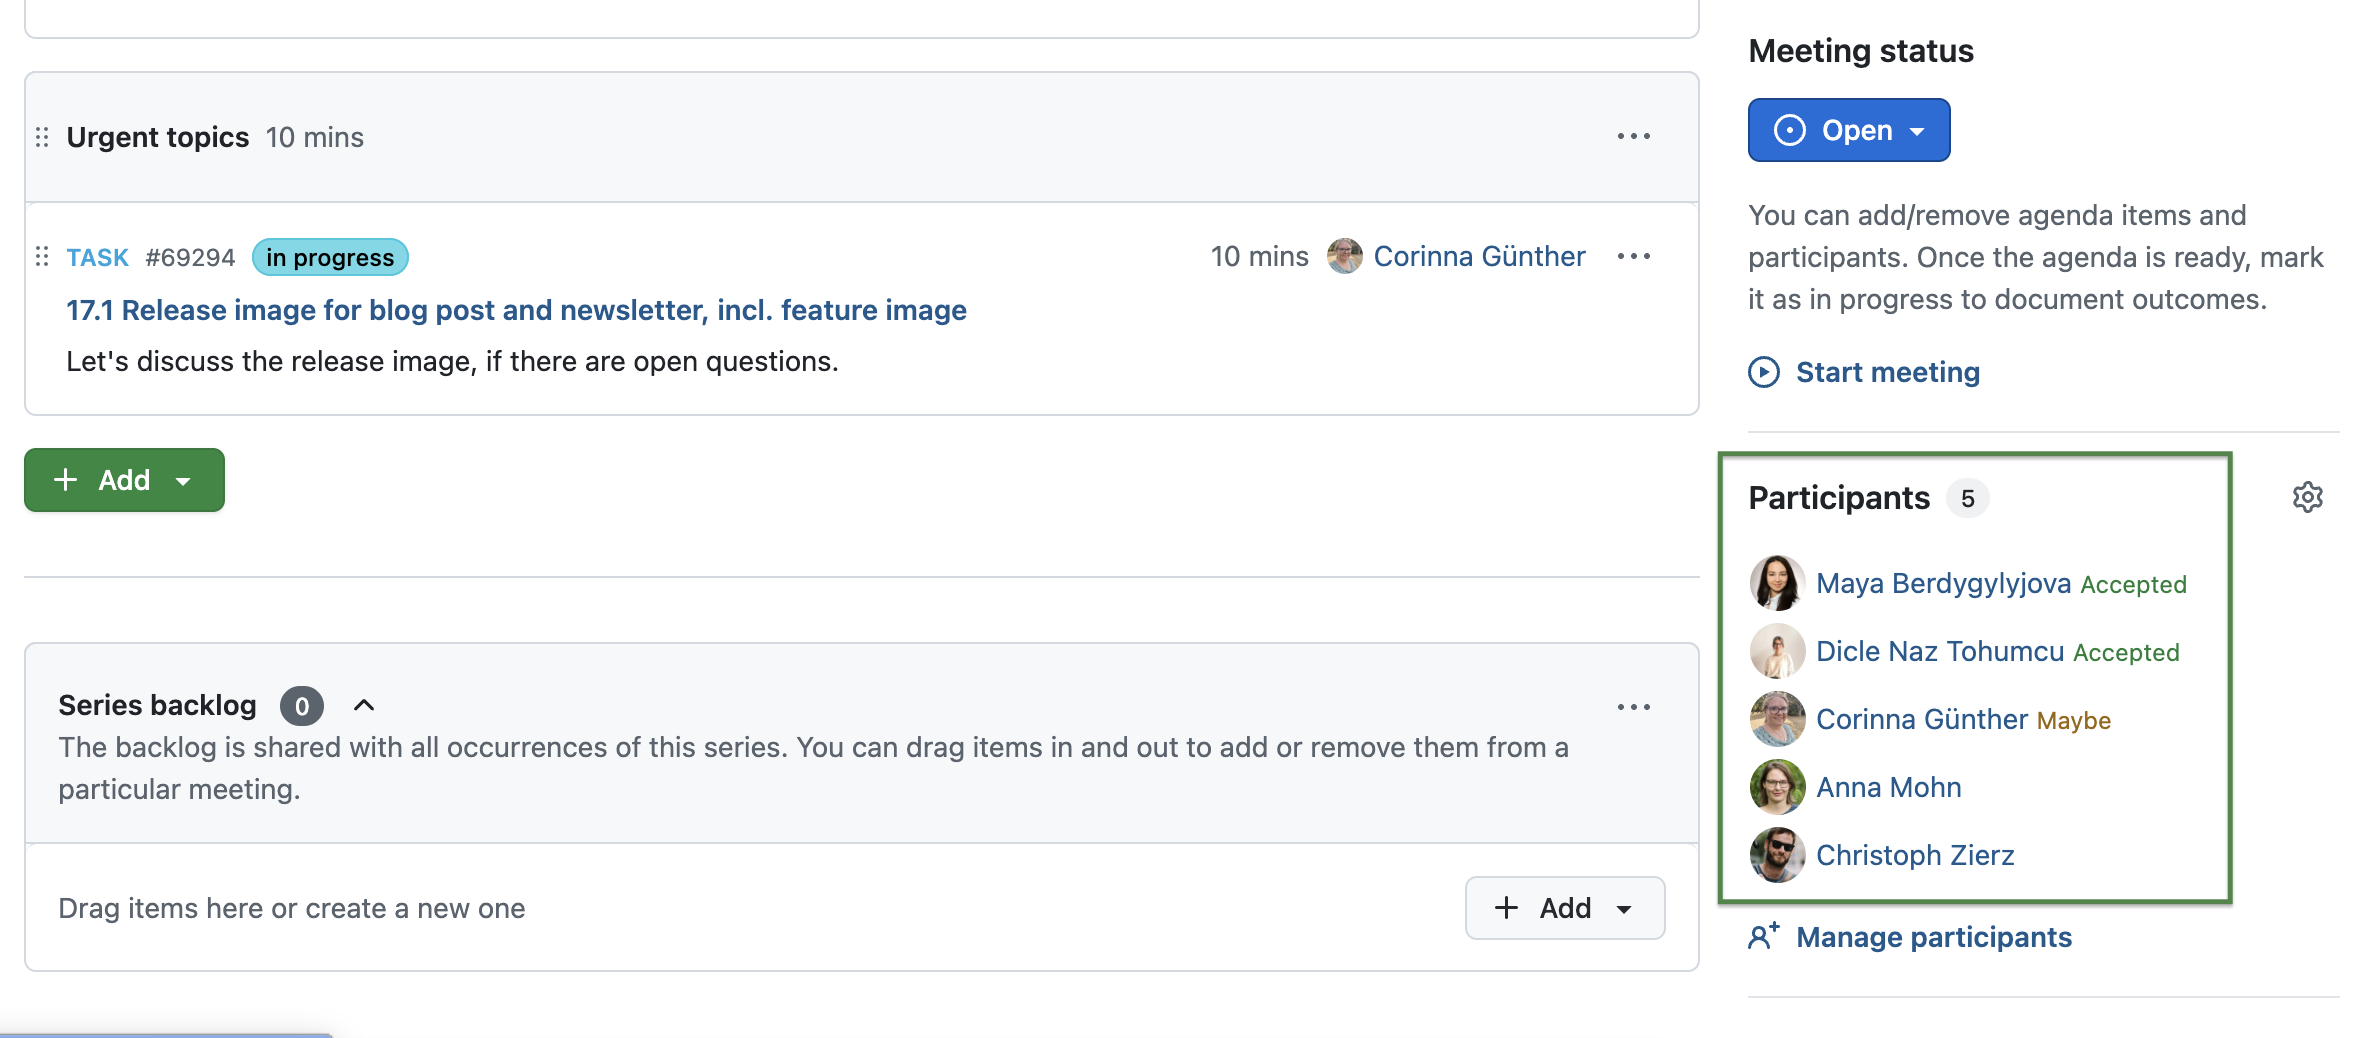Viewport: 2356px width, 1038px height.
Task: Click Christoph Zierz's profile picture
Action: 1777,855
